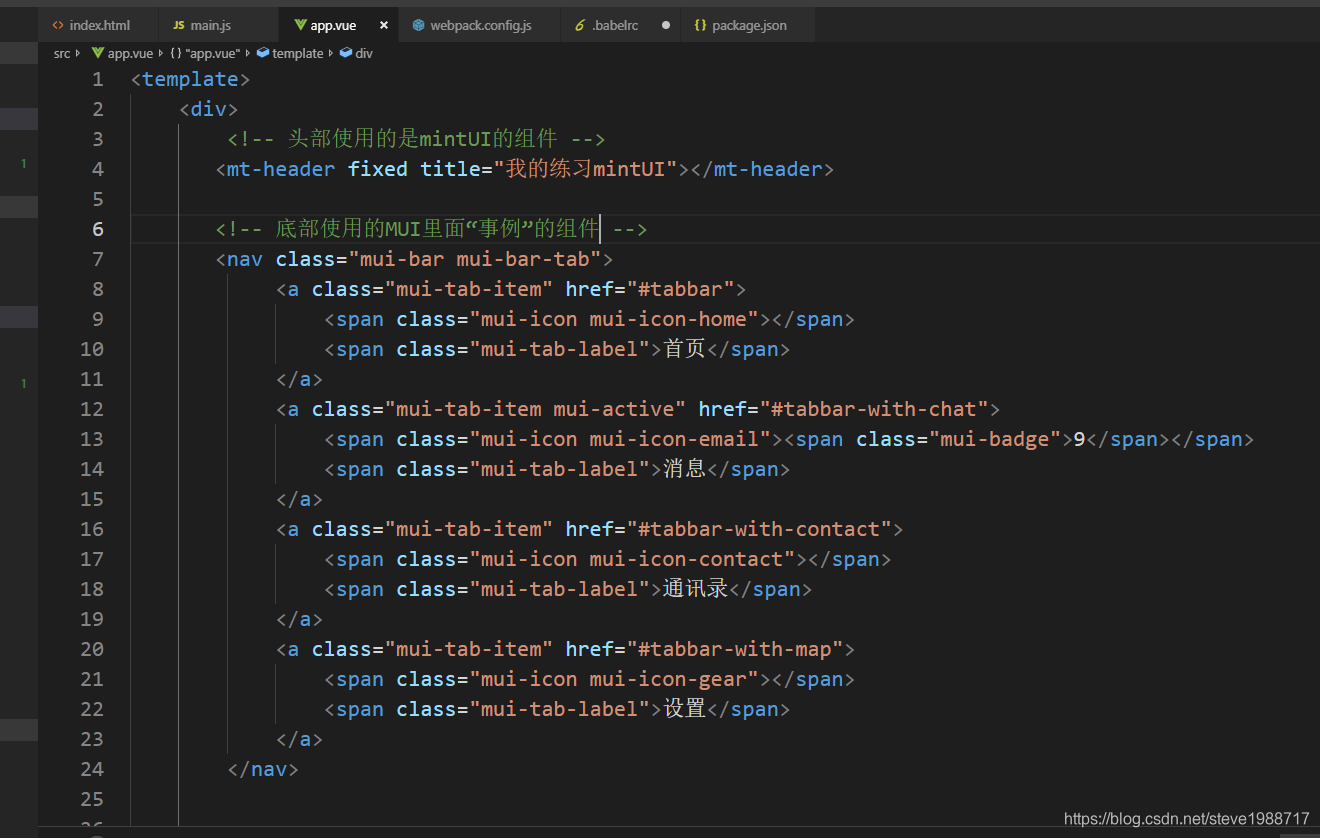This screenshot has height=838, width=1320.
Task: Click the JS icon on main.js tab
Action: [x=179, y=25]
